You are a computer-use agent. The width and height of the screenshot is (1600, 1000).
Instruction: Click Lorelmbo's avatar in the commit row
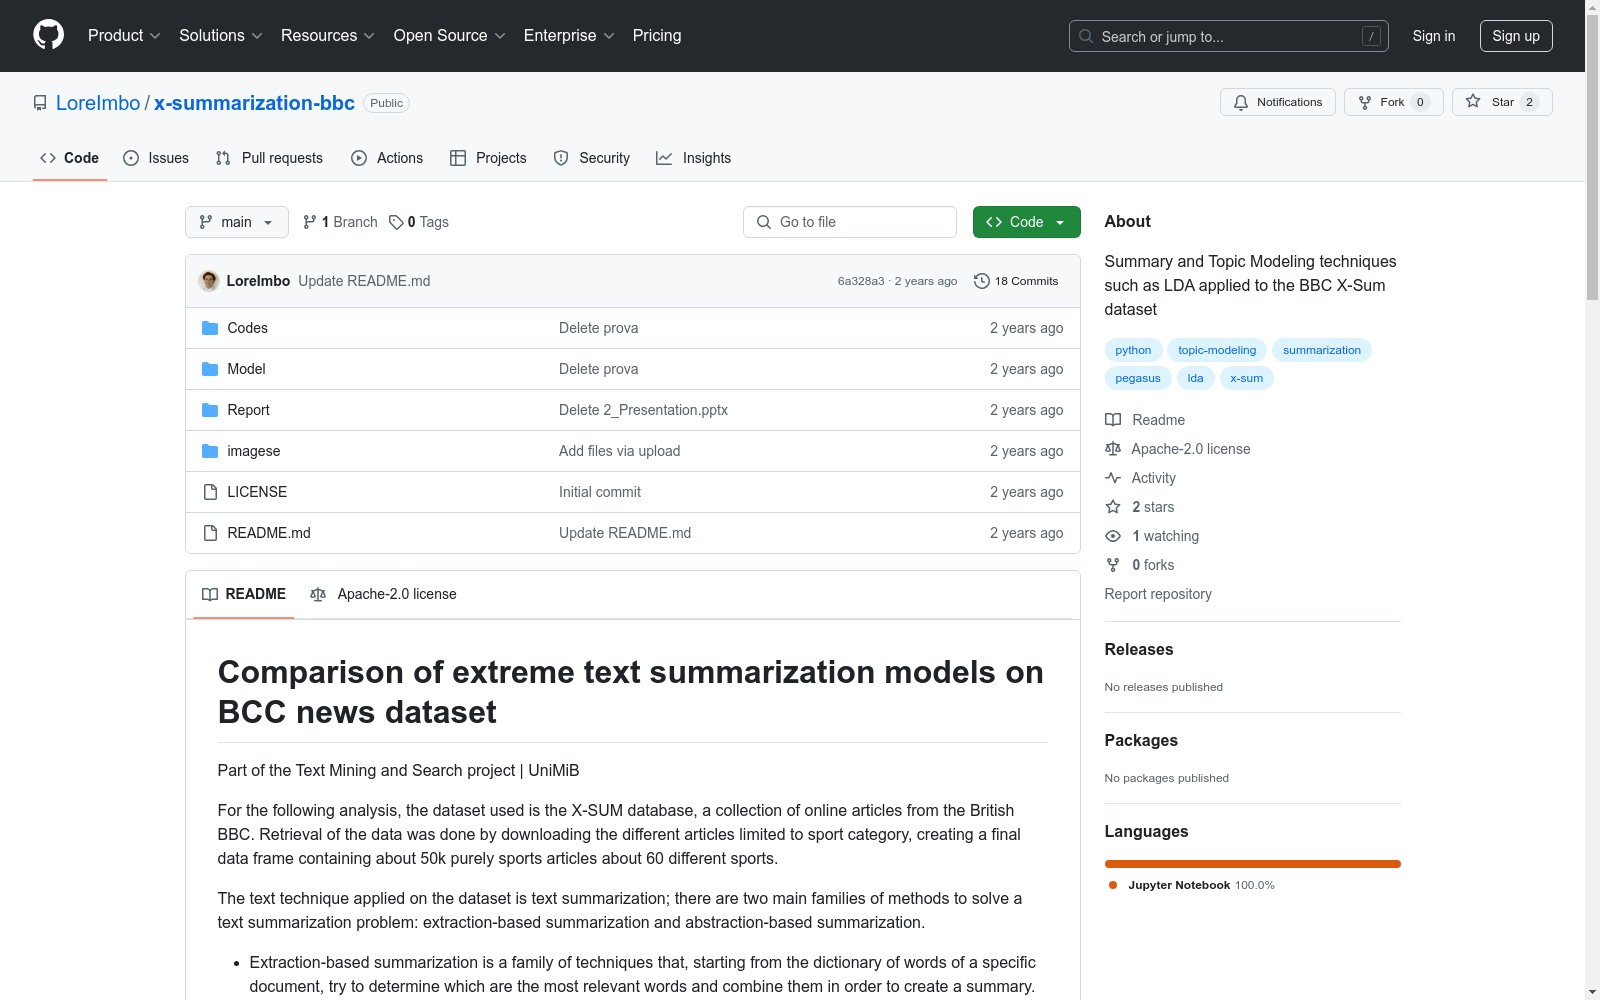(x=209, y=281)
